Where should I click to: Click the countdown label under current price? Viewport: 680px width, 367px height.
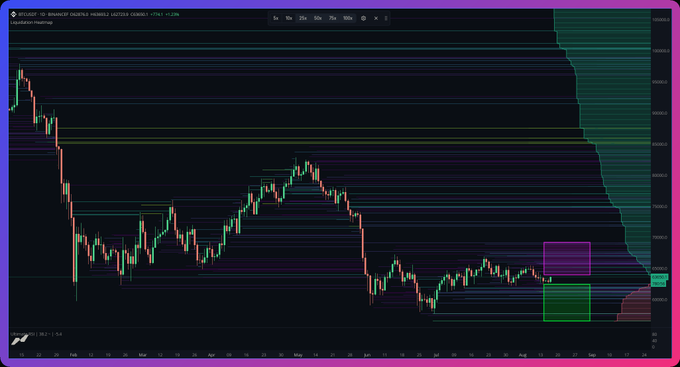658,284
